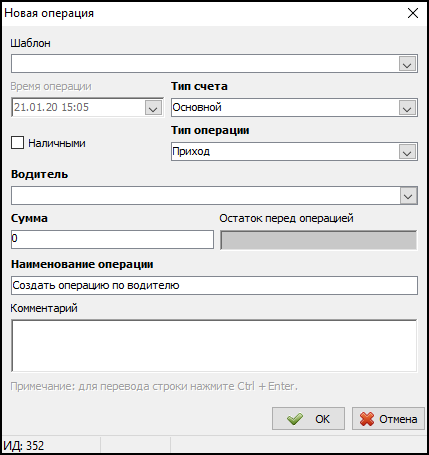Click the Остаток перед операцией field
Image resolution: width=429 pixels, height=455 pixels.
[x=319, y=240]
